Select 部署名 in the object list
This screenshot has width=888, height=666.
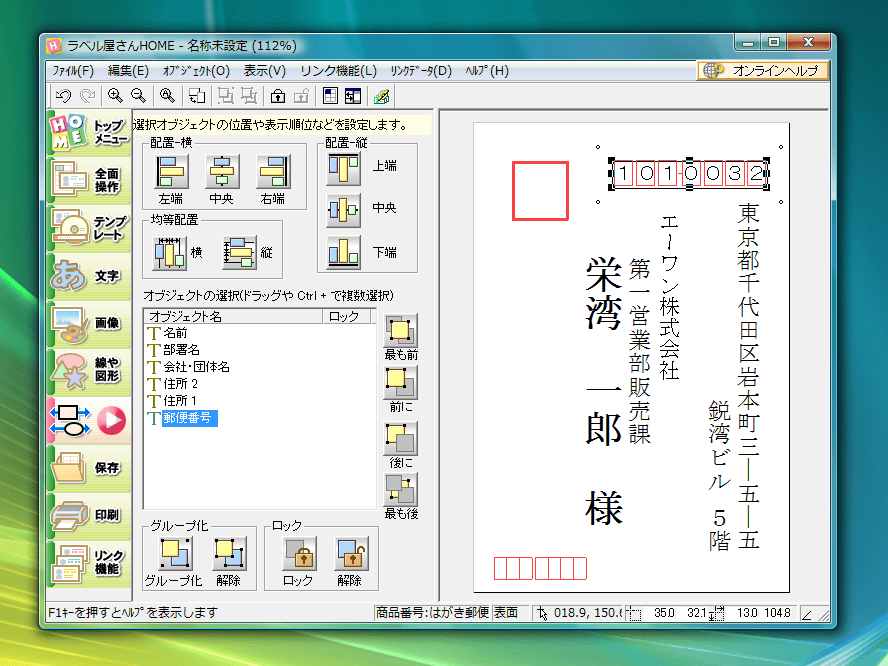(x=181, y=350)
